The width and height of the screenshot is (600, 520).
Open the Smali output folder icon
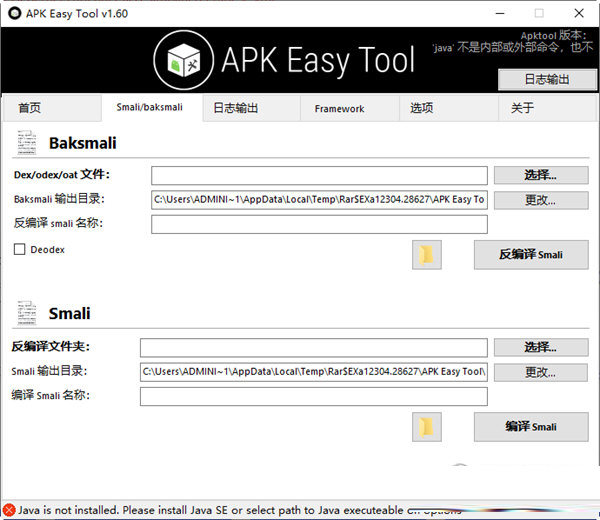pyautogui.click(x=427, y=427)
